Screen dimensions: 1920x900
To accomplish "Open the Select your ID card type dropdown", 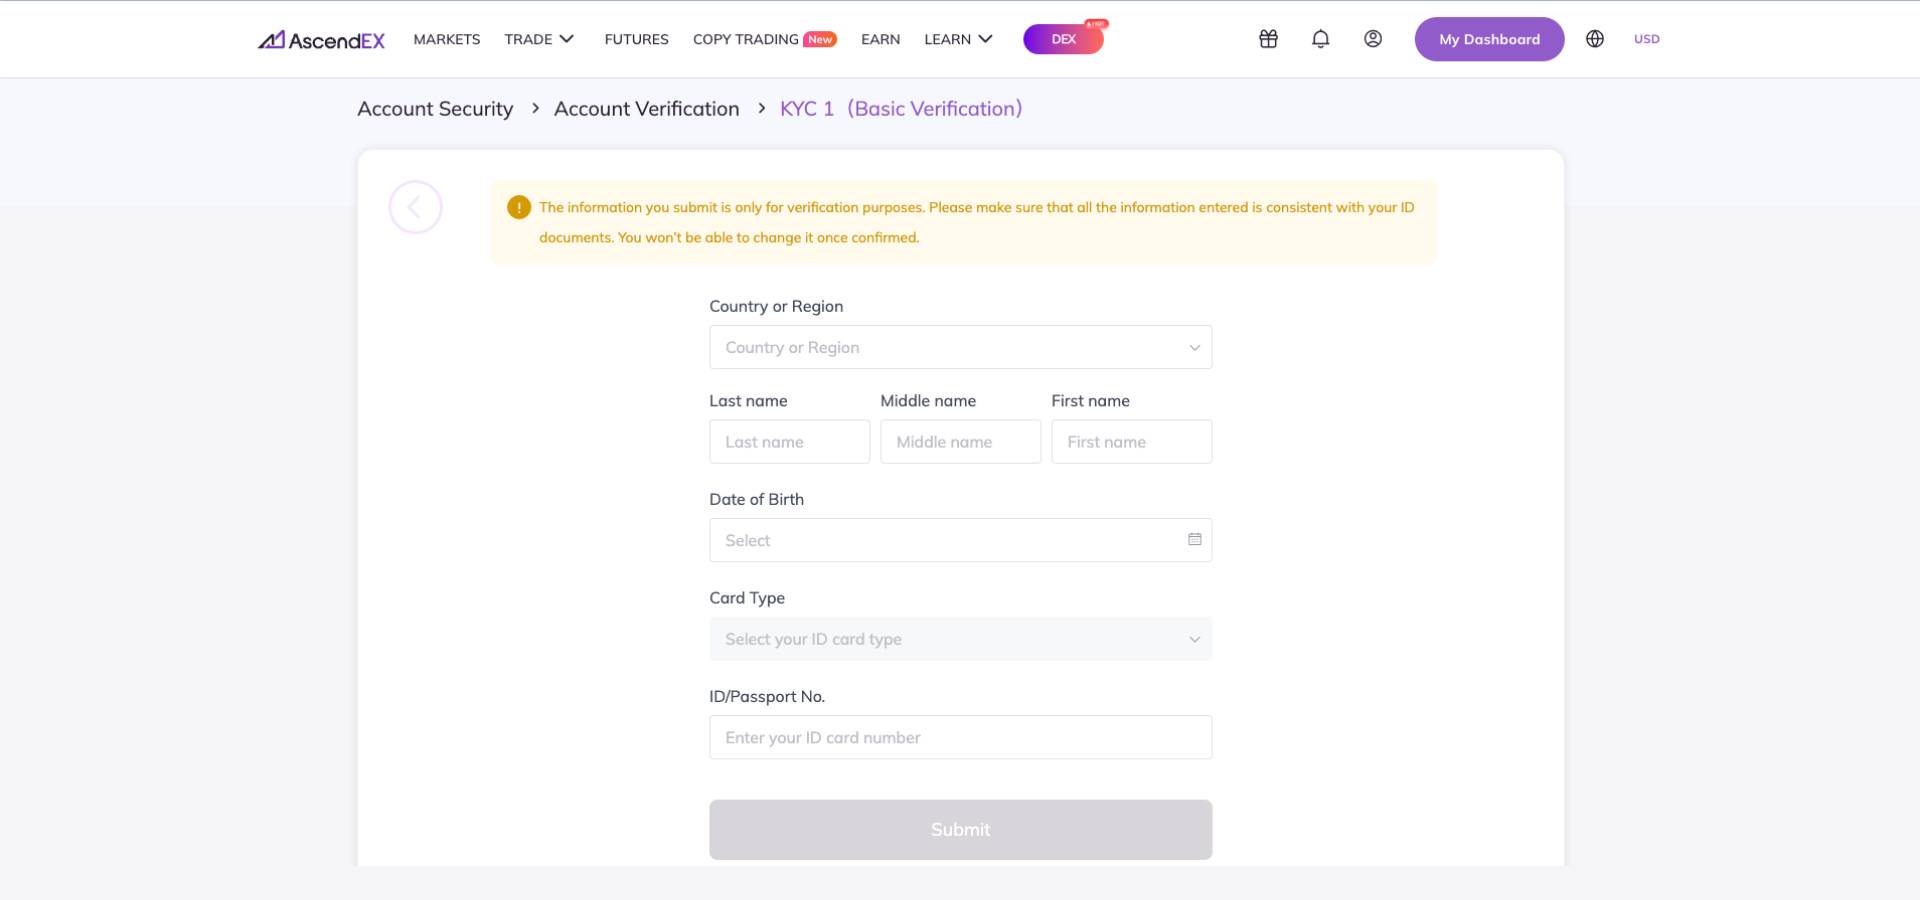I will point(960,639).
